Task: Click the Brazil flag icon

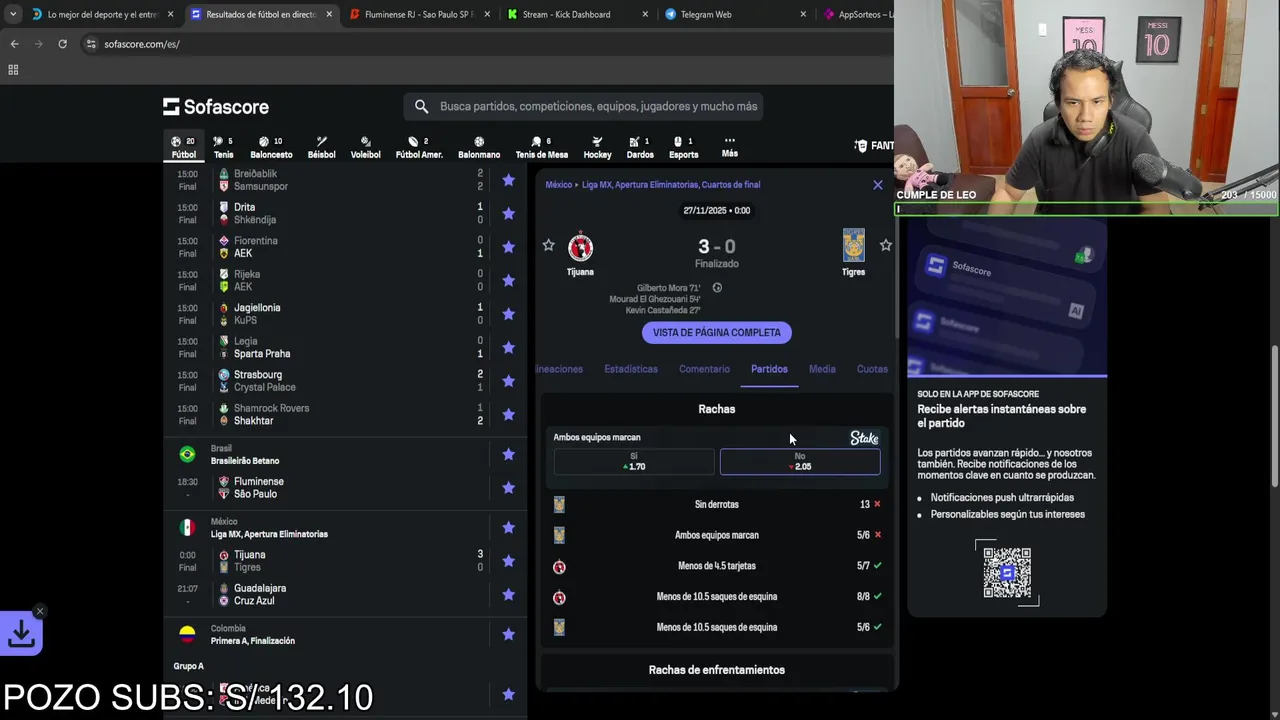Action: [x=187, y=454]
